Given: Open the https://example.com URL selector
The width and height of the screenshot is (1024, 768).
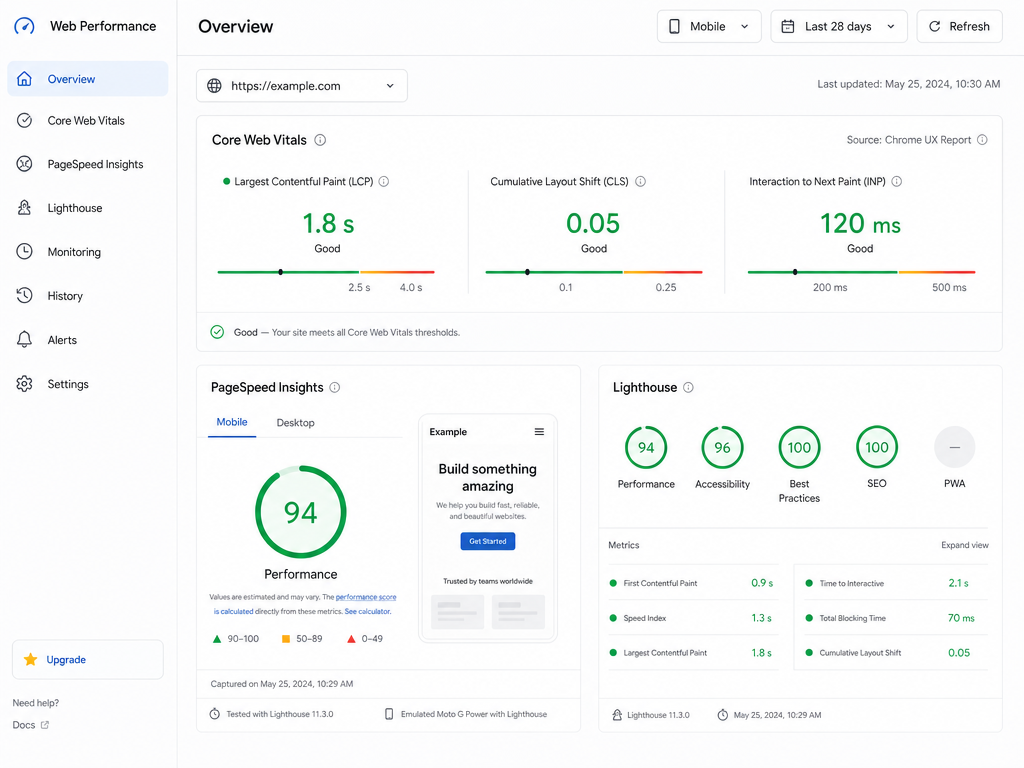Looking at the screenshot, I should click(302, 86).
